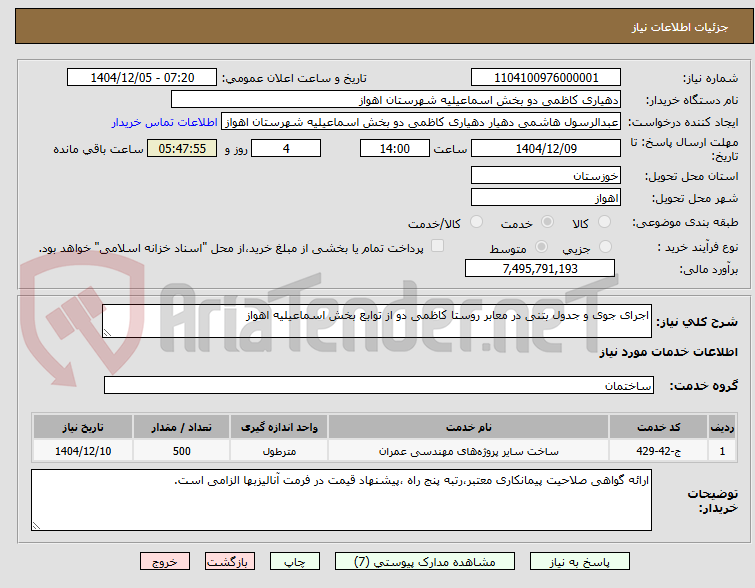Screen dimensions: 755x588
Task: Click the تاریخ نیاز column header
Action: coord(83,427)
